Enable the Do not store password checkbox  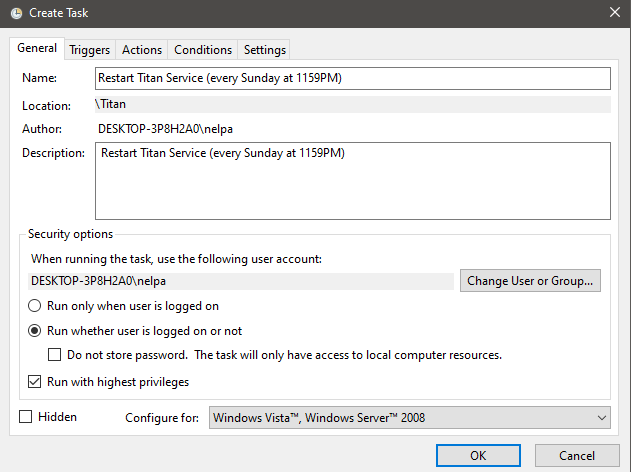point(56,355)
